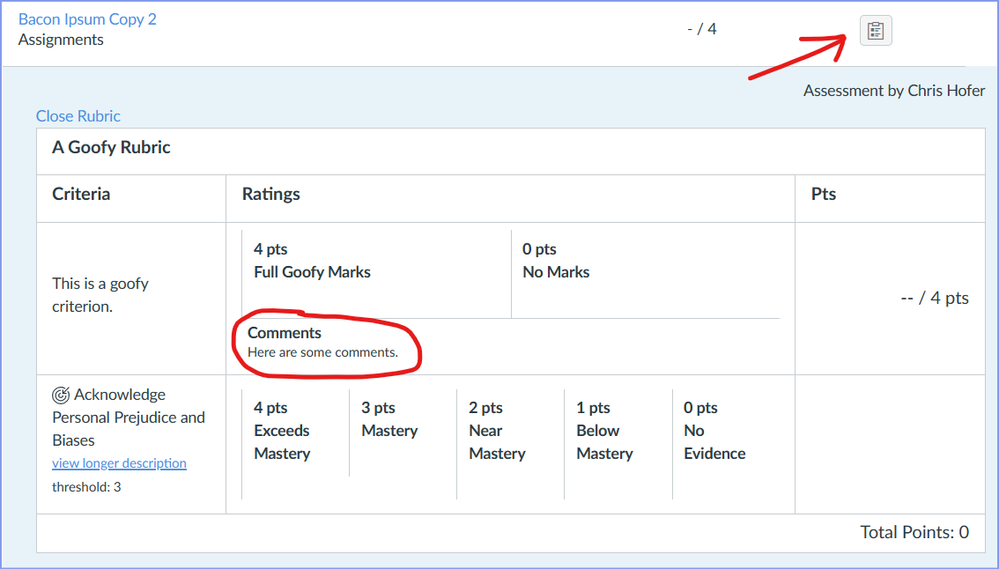Viewport: 999px width, 569px height.
Task: Select the Full Goofy Marks rating
Action: [311, 261]
